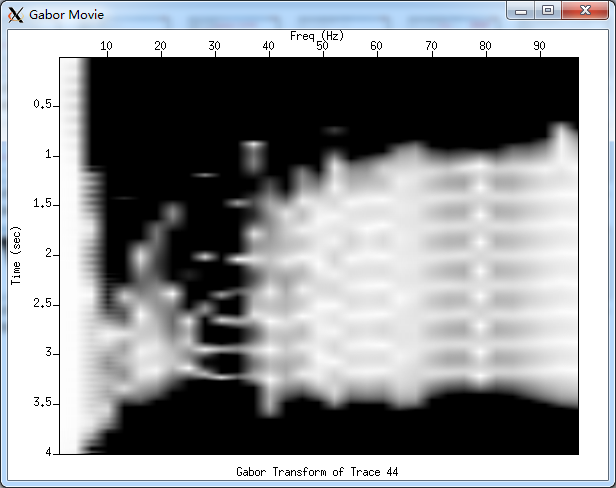The image size is (616, 488).
Task: Click the 80 Hz frequency tick label
Action: 485,46
